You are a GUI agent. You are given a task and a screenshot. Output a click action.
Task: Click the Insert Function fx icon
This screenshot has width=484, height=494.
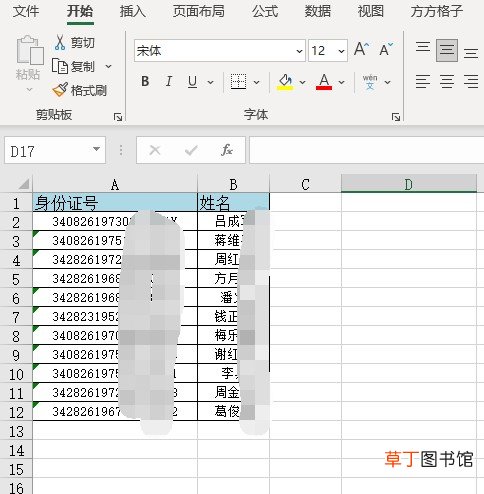tap(227, 150)
